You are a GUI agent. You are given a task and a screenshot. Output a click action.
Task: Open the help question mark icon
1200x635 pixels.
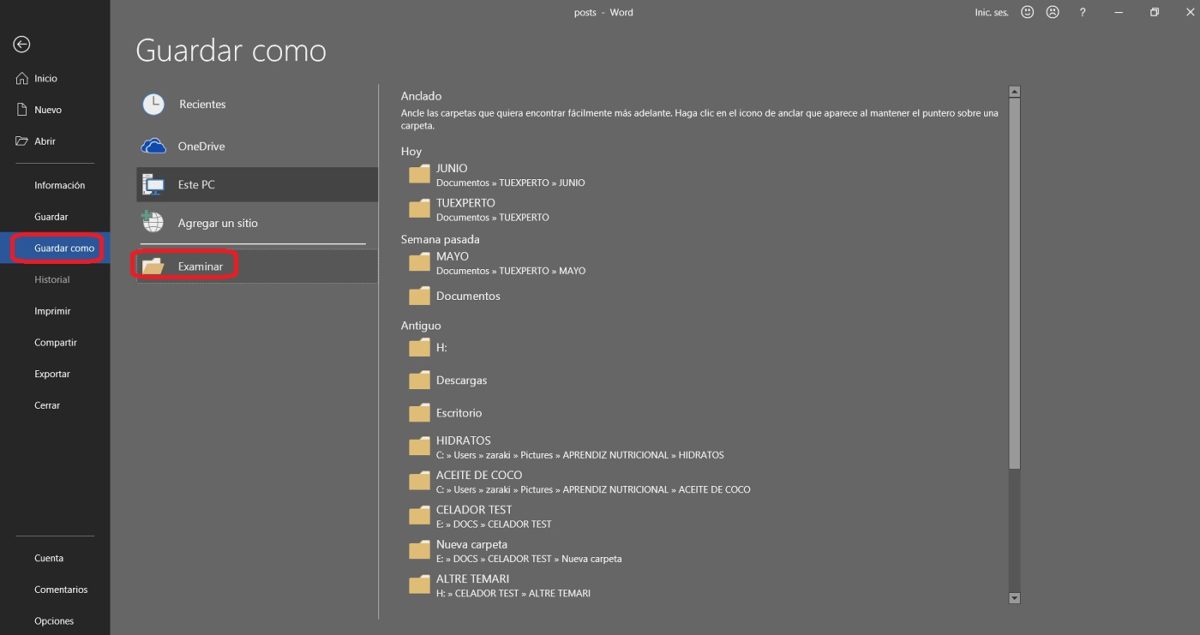tap(1082, 12)
